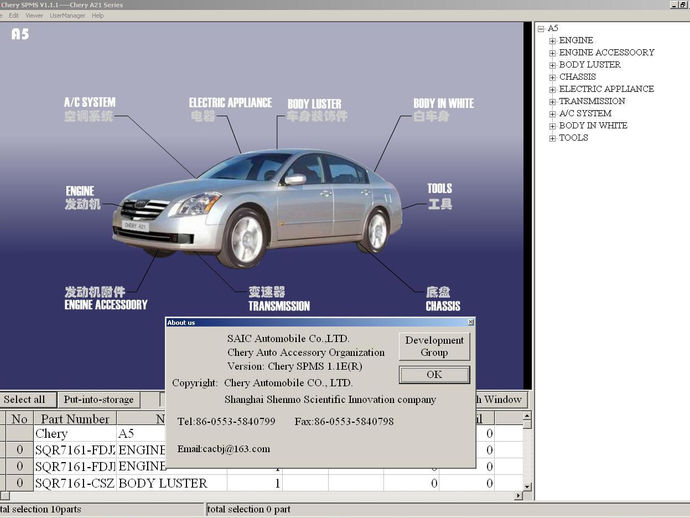Select ELECTRIC APPLIANCE in the parts tree
The height and width of the screenshot is (518, 690).
click(606, 89)
